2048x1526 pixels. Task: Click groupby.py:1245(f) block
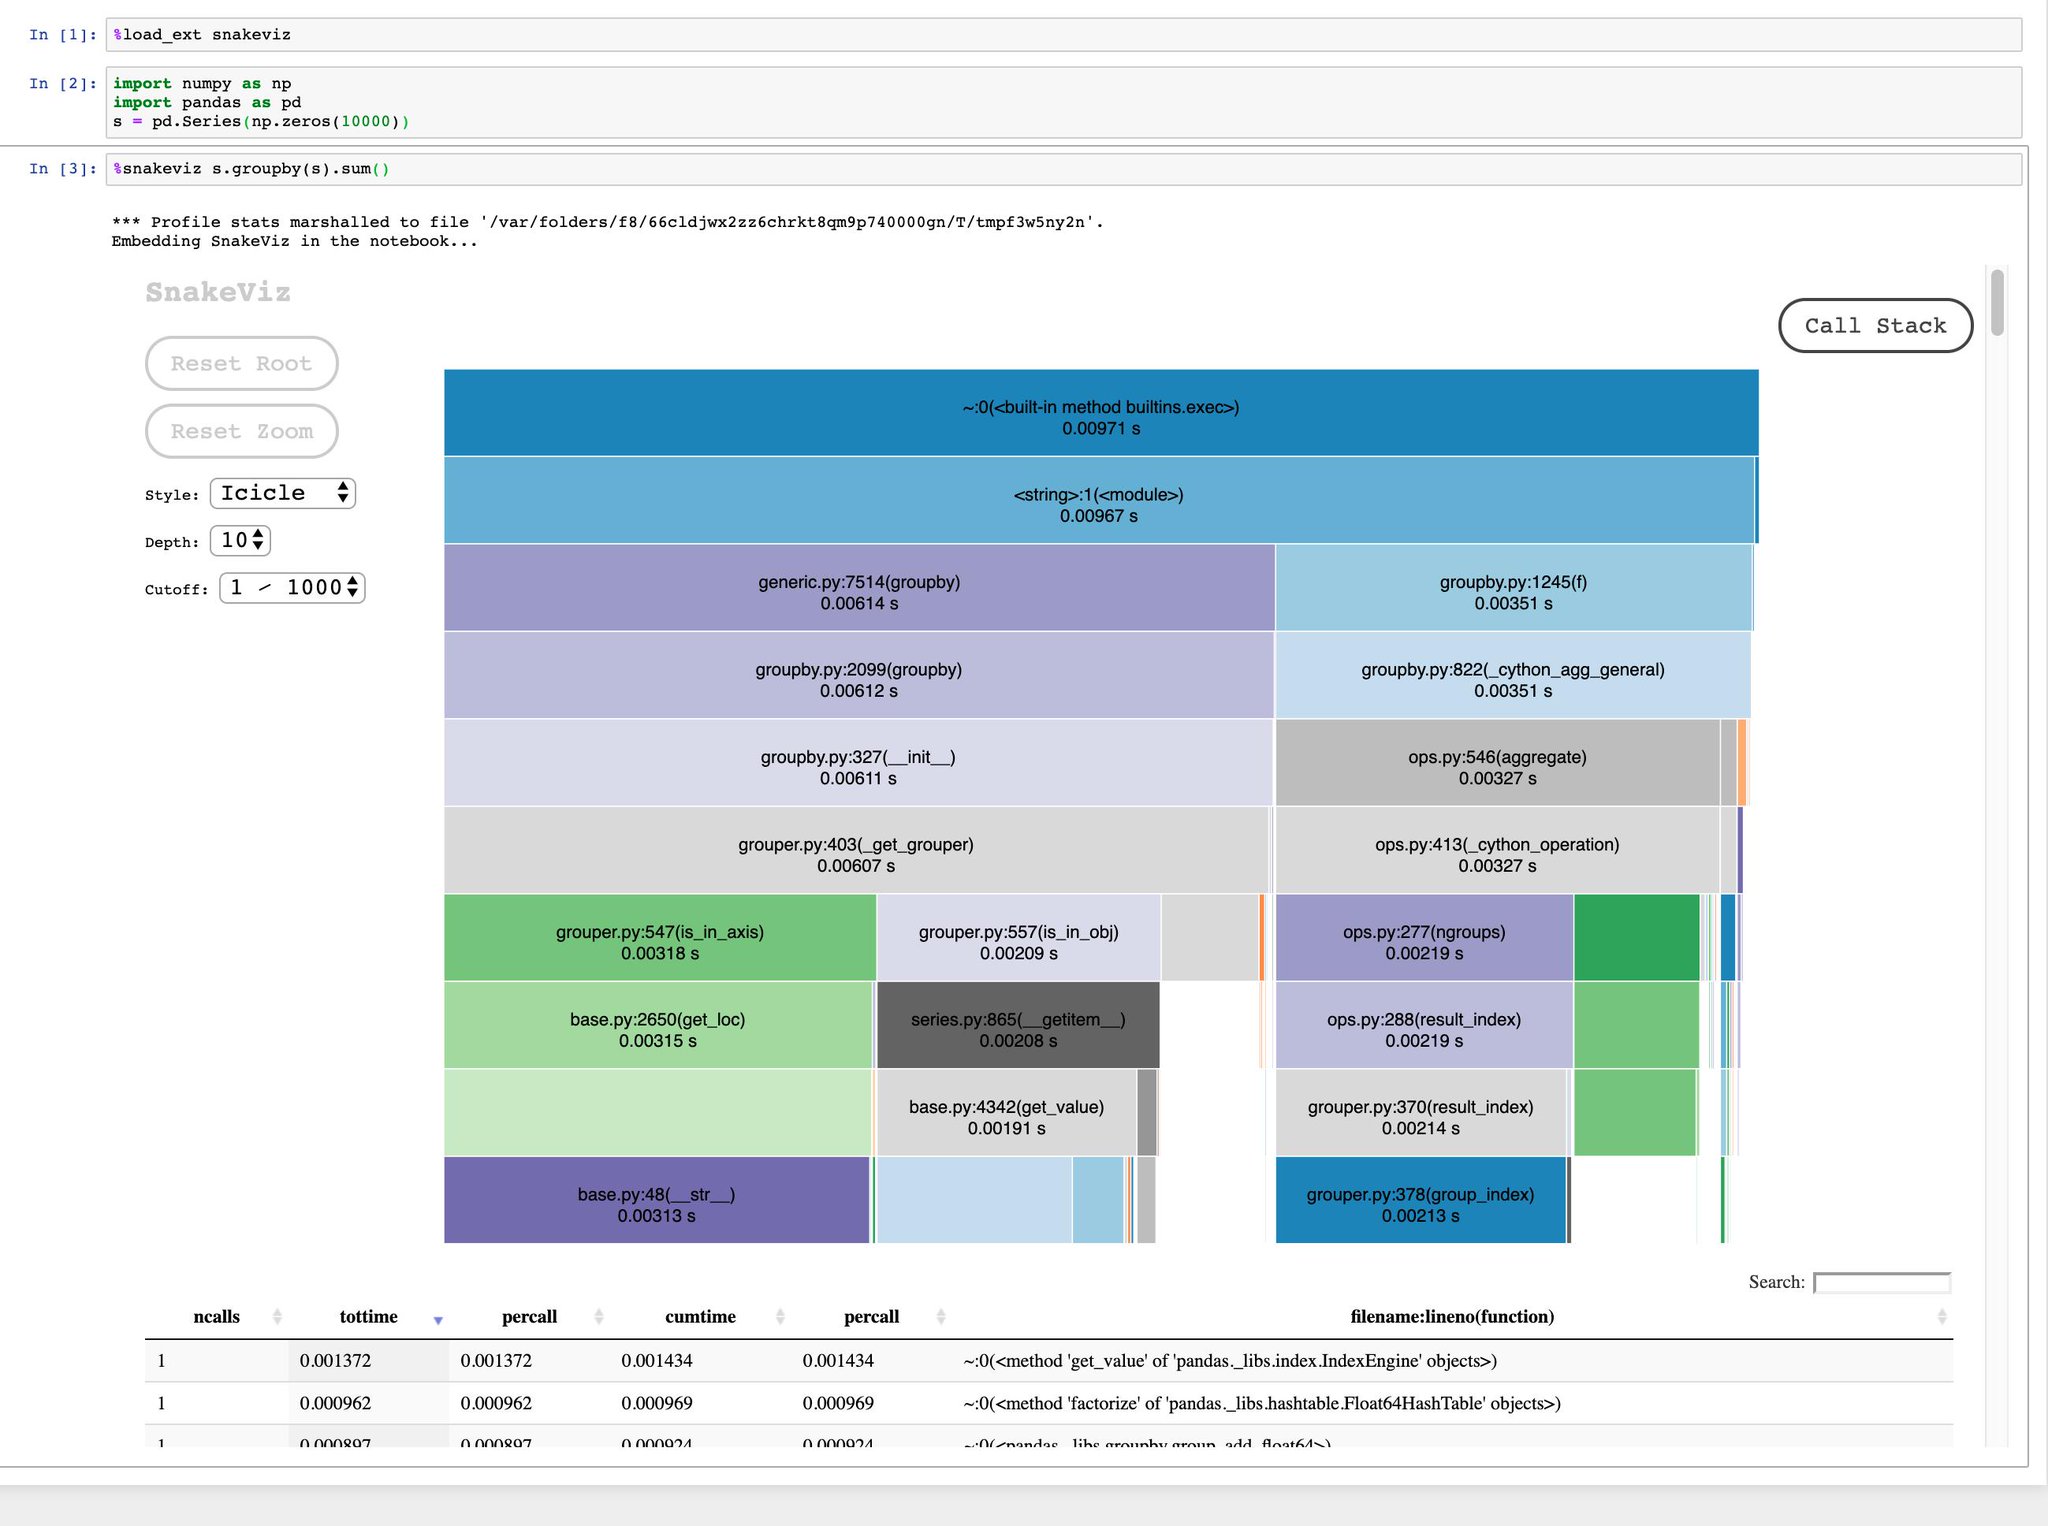point(1513,588)
